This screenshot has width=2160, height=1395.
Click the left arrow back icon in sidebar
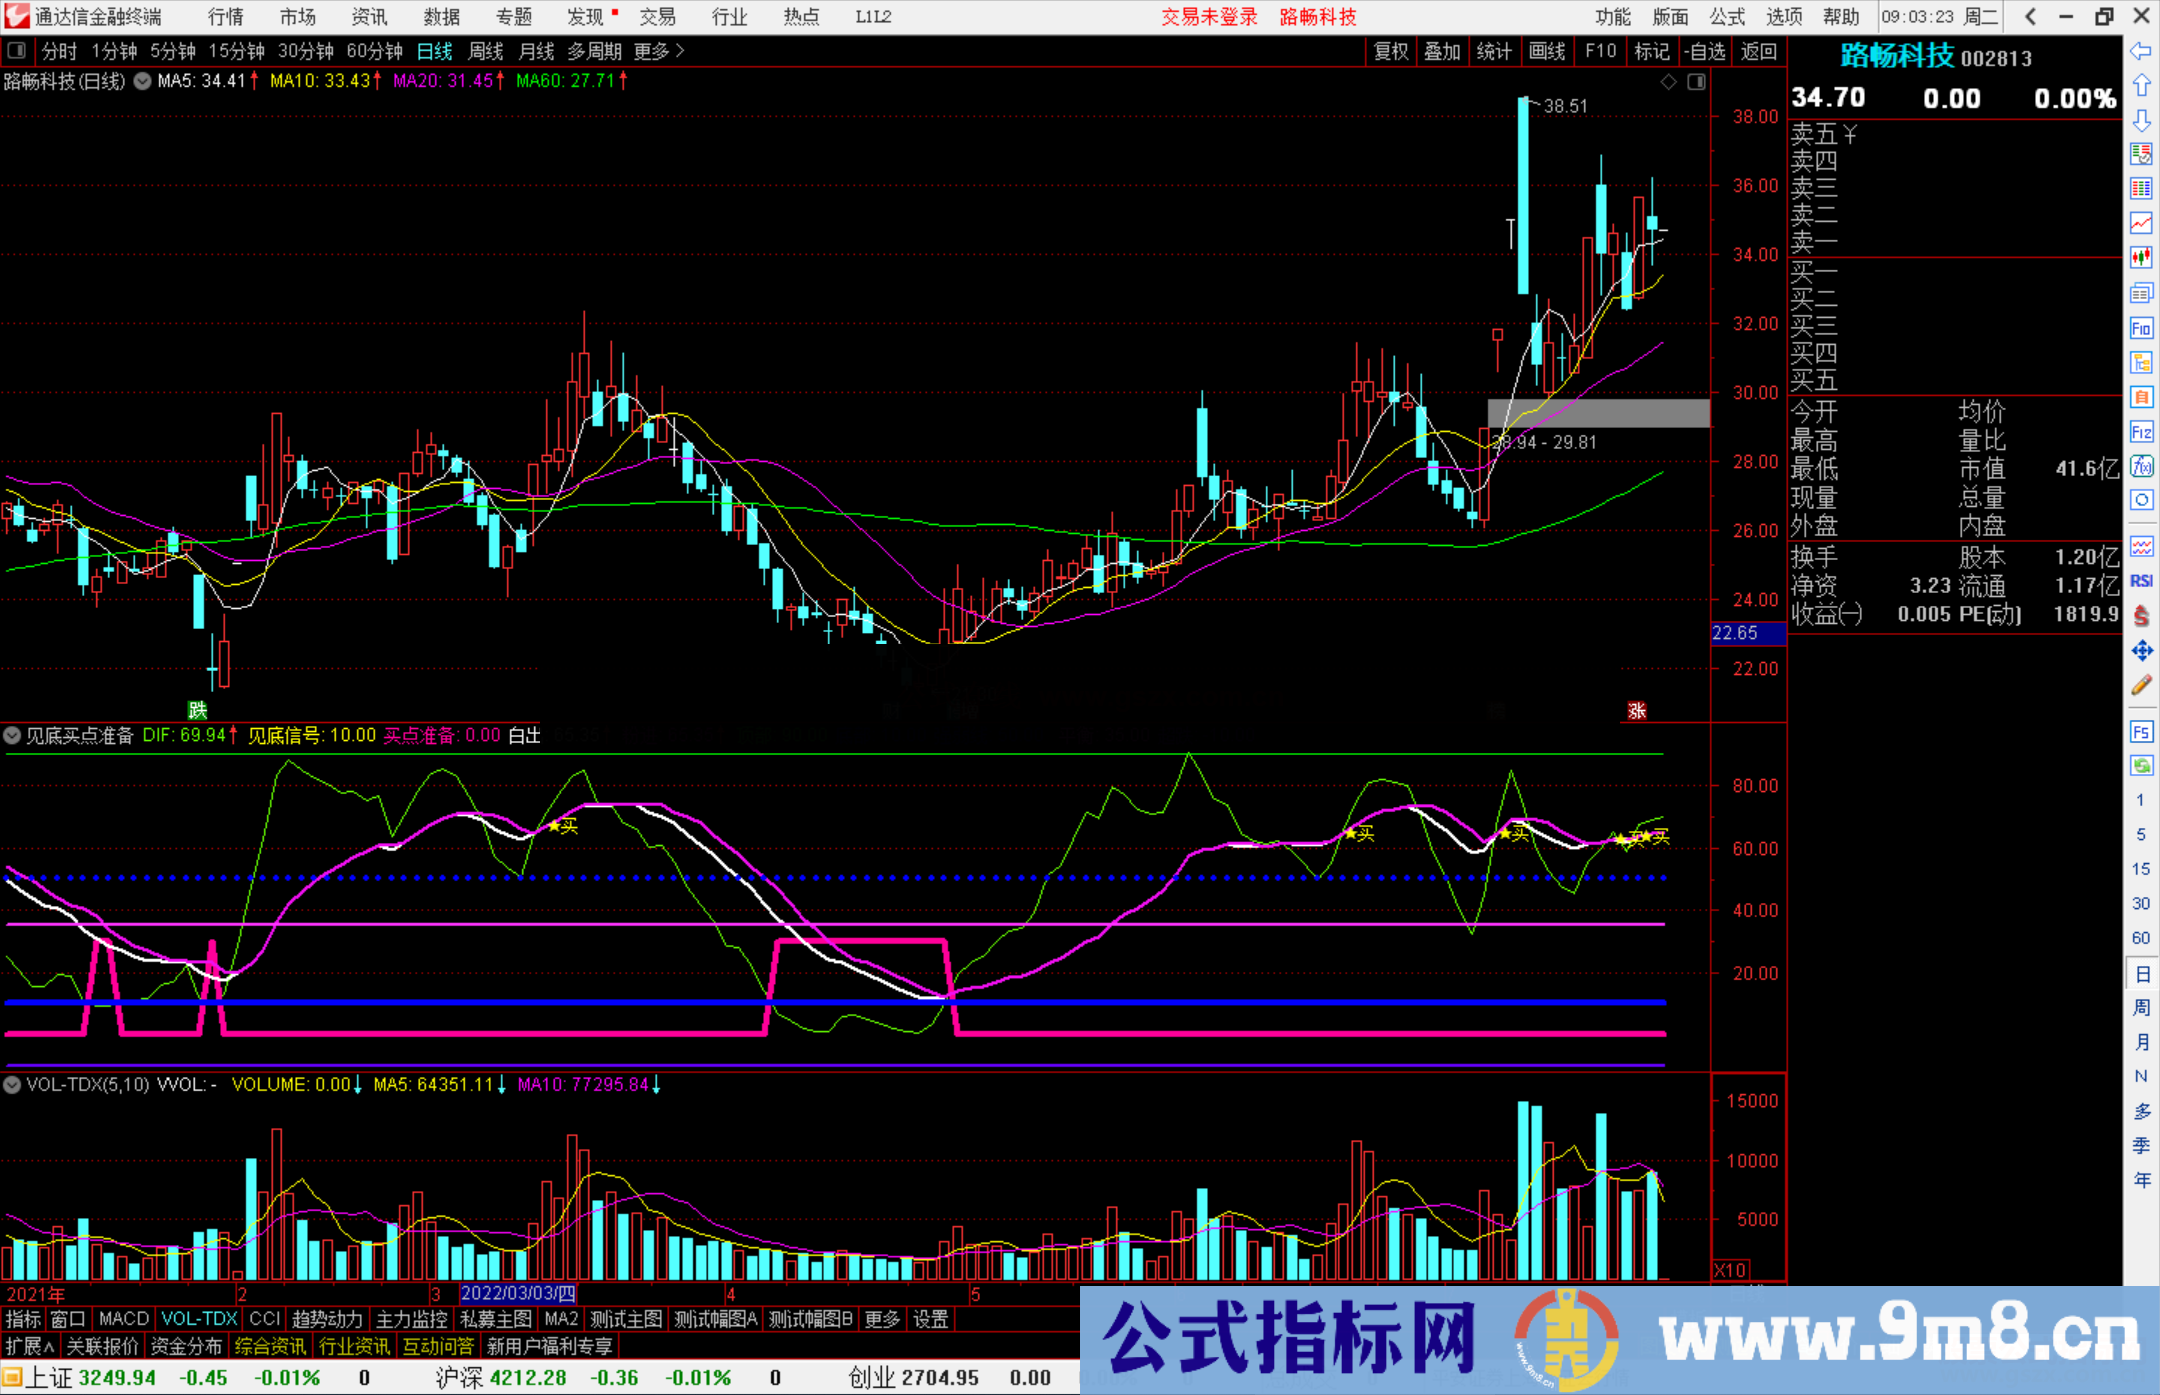tap(2141, 51)
